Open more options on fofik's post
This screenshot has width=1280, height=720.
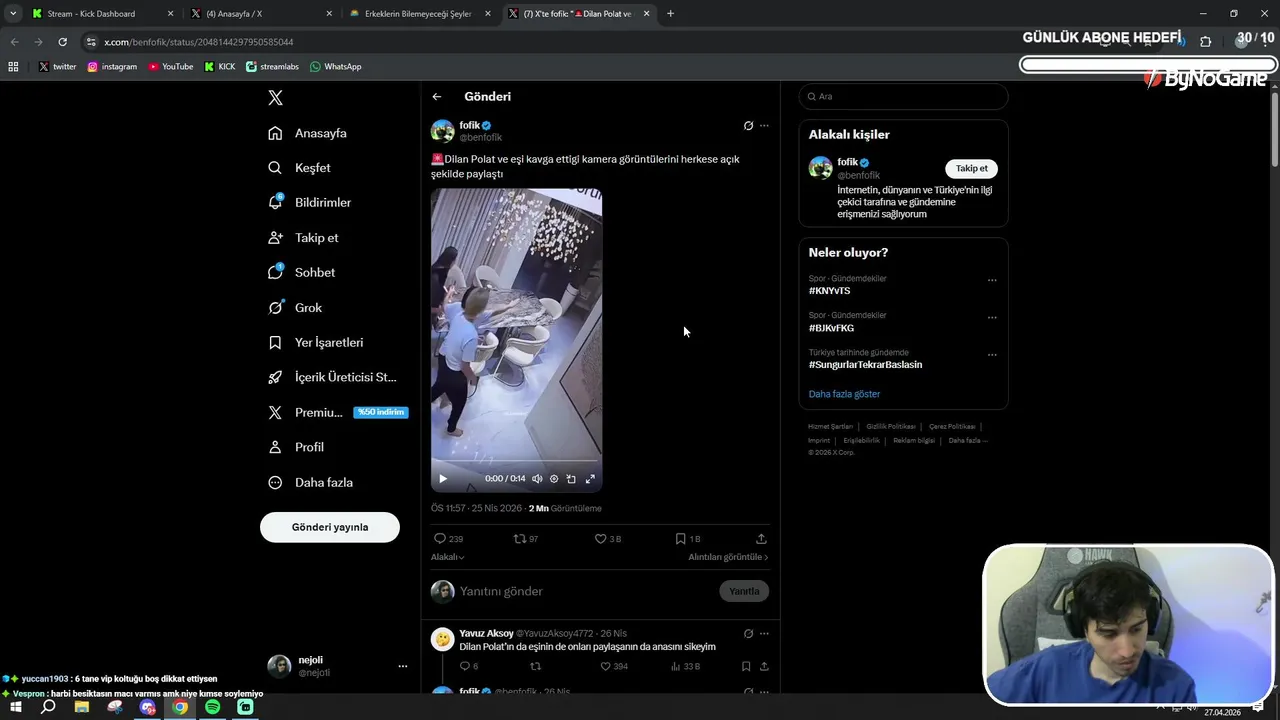(764, 126)
